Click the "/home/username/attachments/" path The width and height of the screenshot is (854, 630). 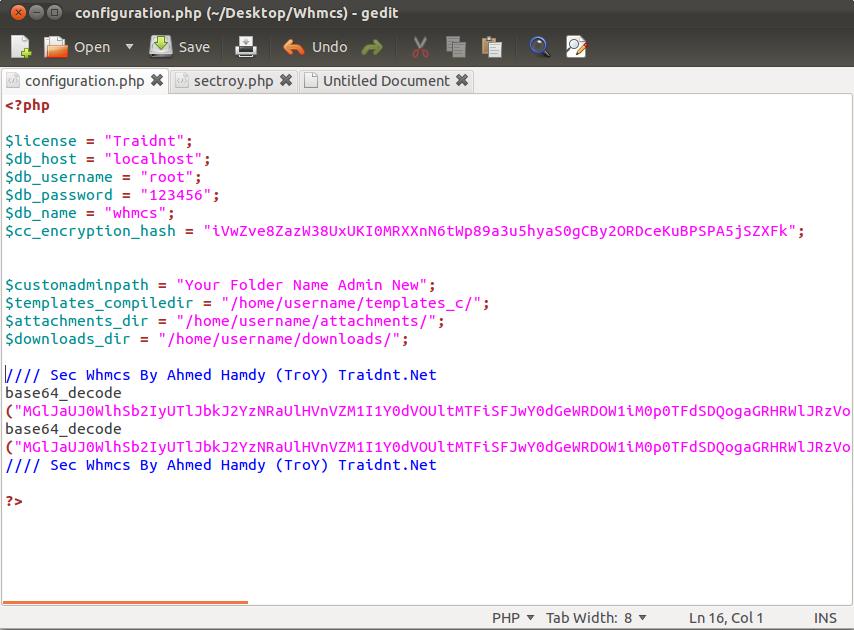coord(306,321)
